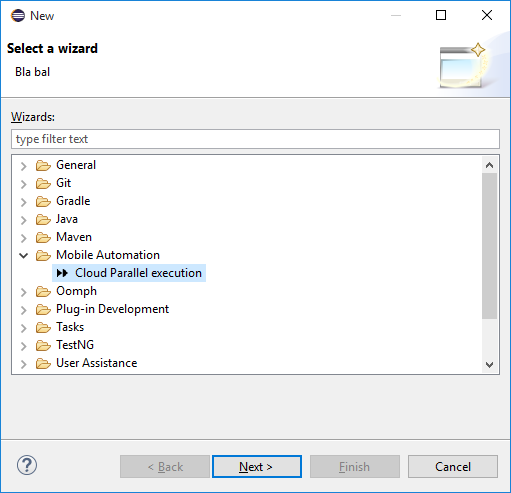The image size is (511, 493).
Task: Click the General folder icon
Action: pyautogui.click(x=43, y=165)
